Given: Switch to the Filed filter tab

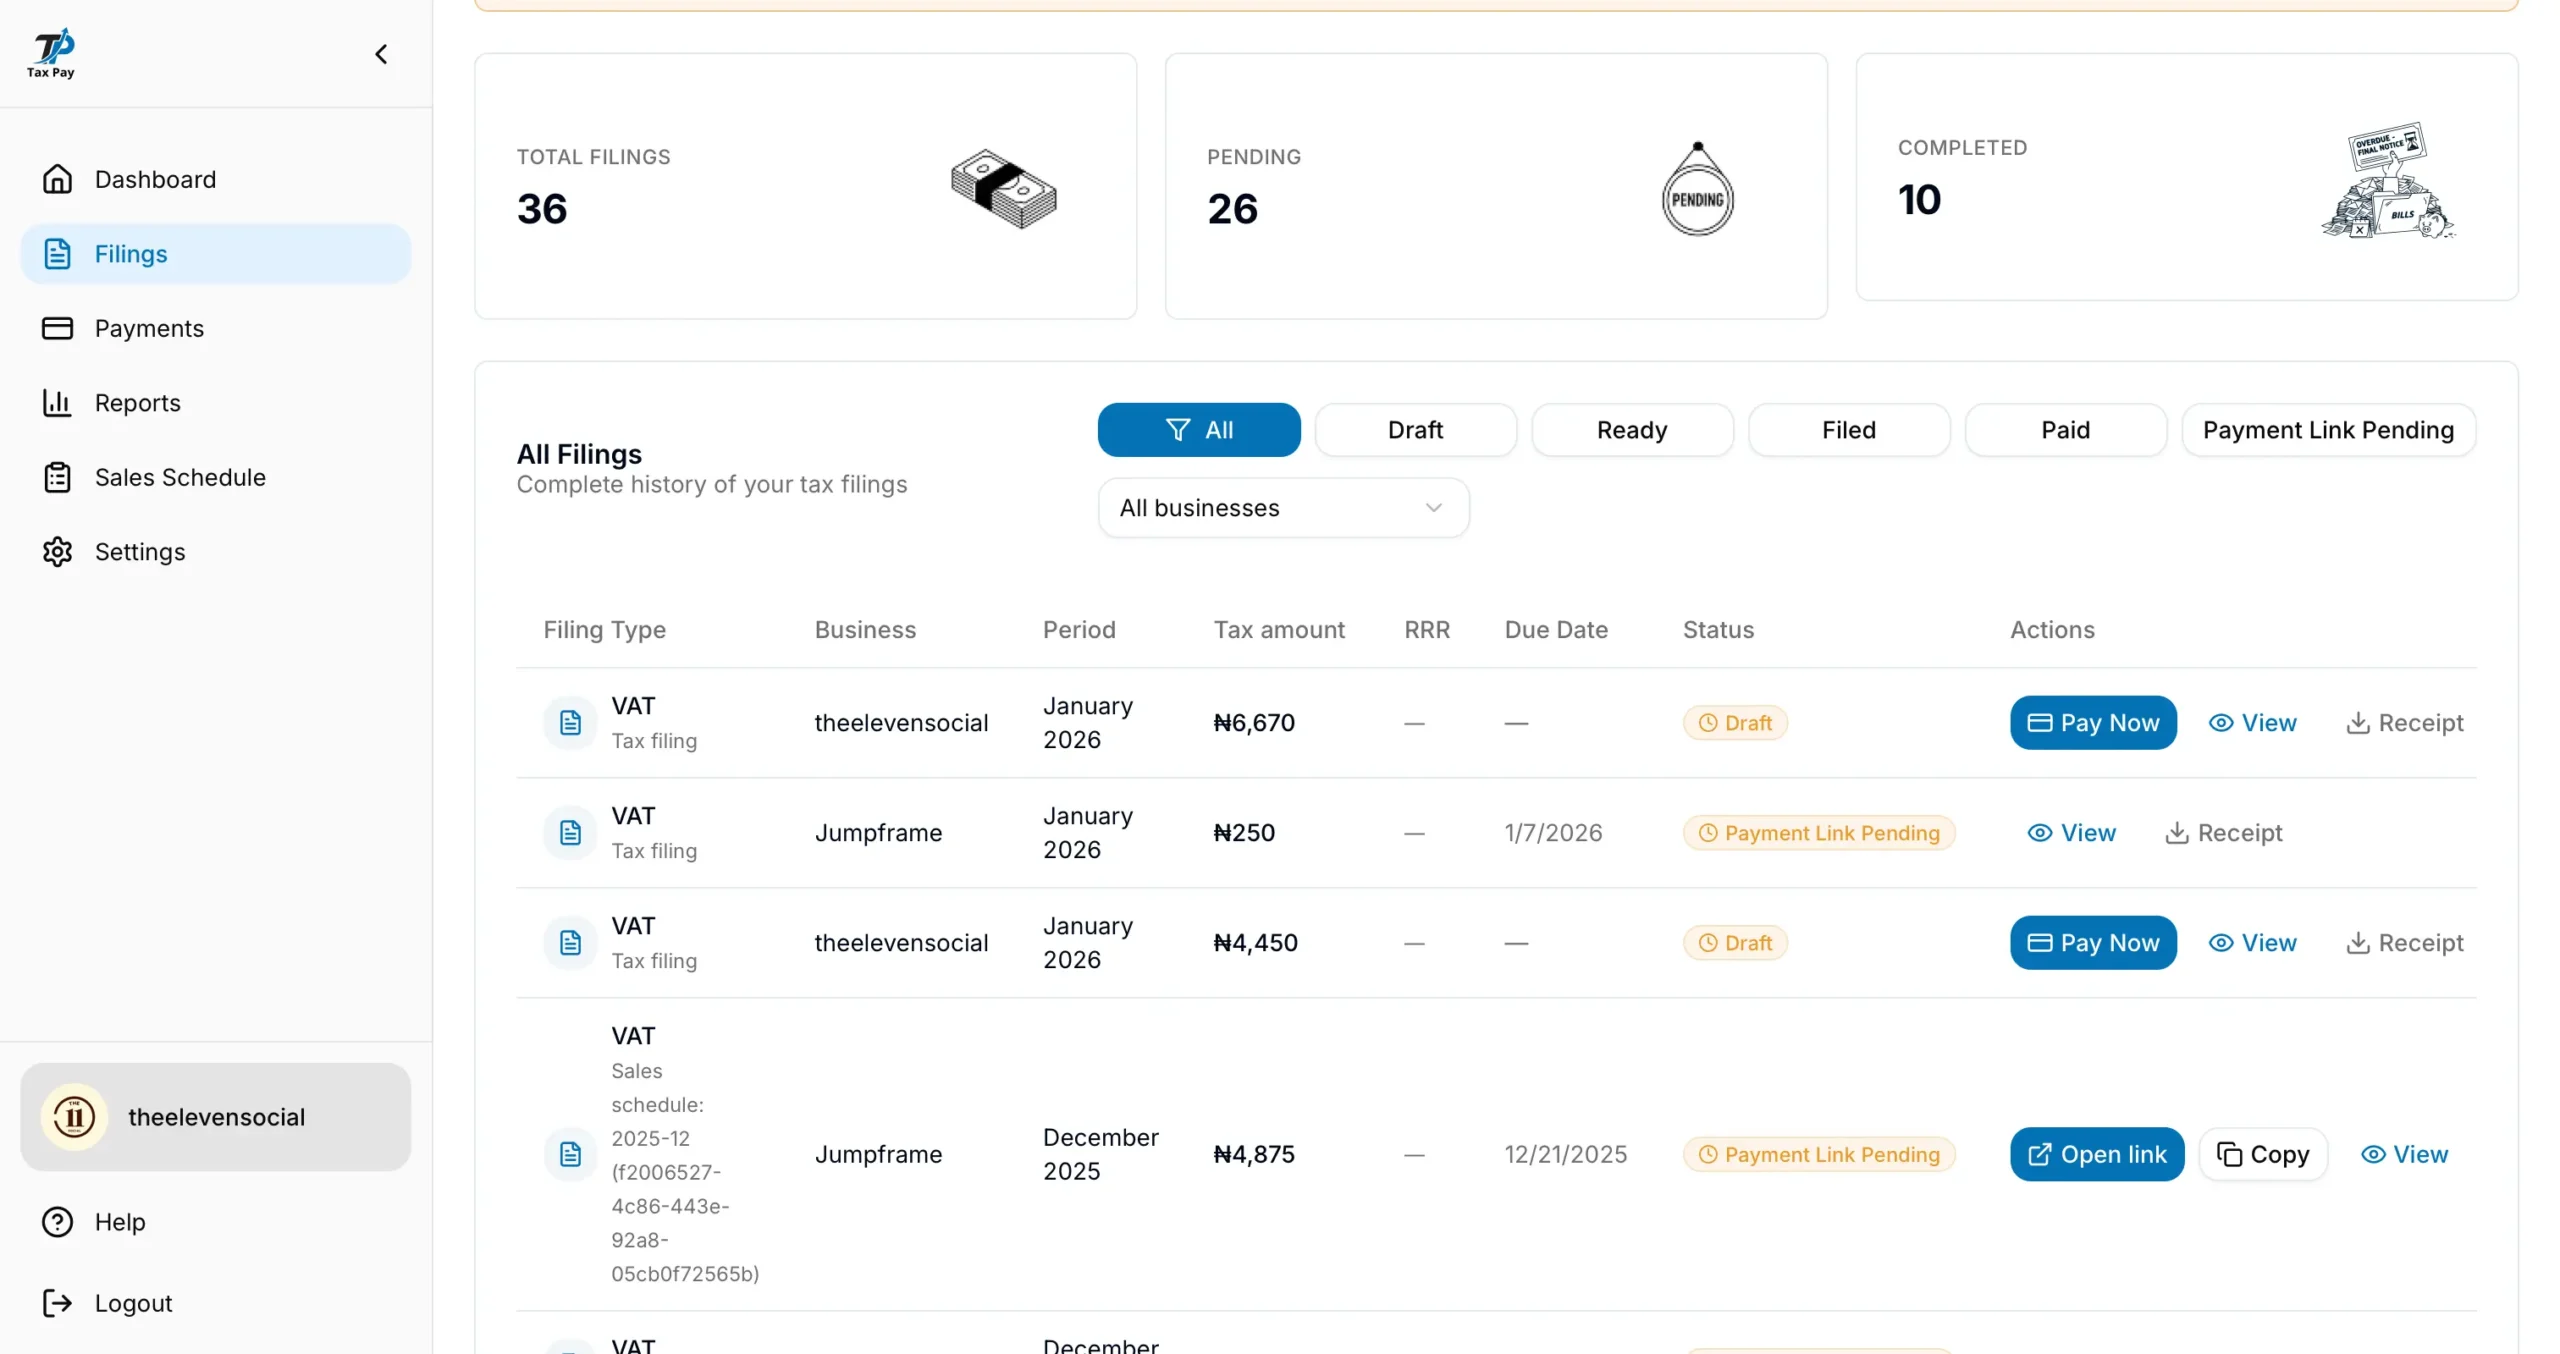Looking at the screenshot, I should [1847, 430].
